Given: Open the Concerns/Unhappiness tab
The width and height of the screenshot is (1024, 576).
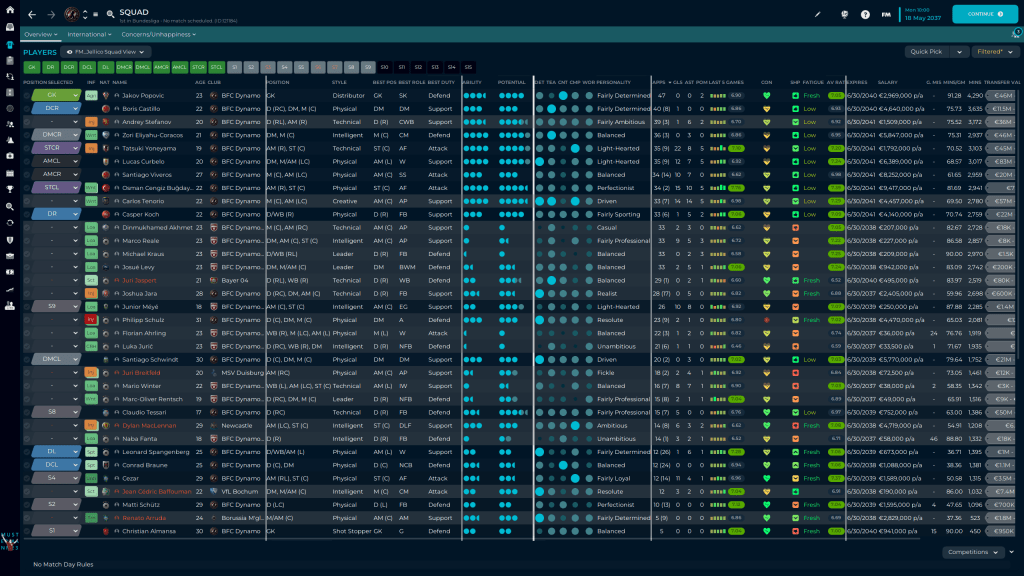Looking at the screenshot, I should pyautogui.click(x=158, y=34).
